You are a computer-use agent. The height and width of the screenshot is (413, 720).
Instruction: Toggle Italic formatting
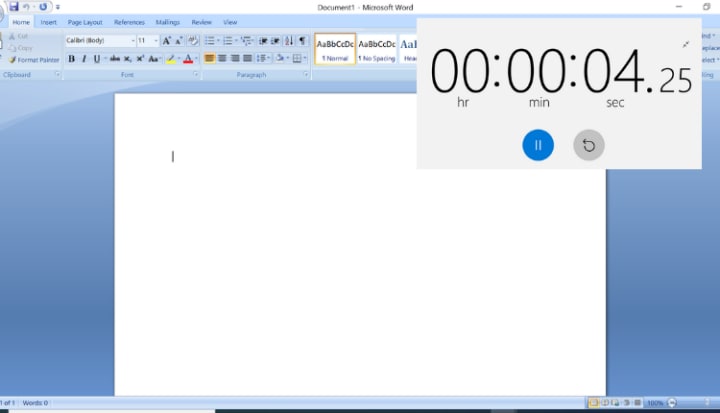(84, 59)
